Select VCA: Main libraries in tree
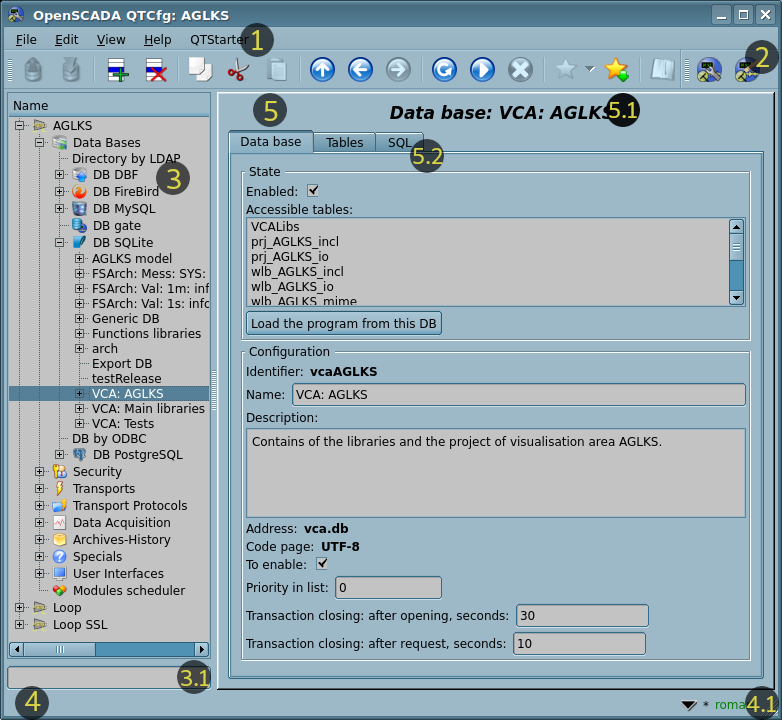Image resolution: width=782 pixels, height=720 pixels. tap(148, 408)
